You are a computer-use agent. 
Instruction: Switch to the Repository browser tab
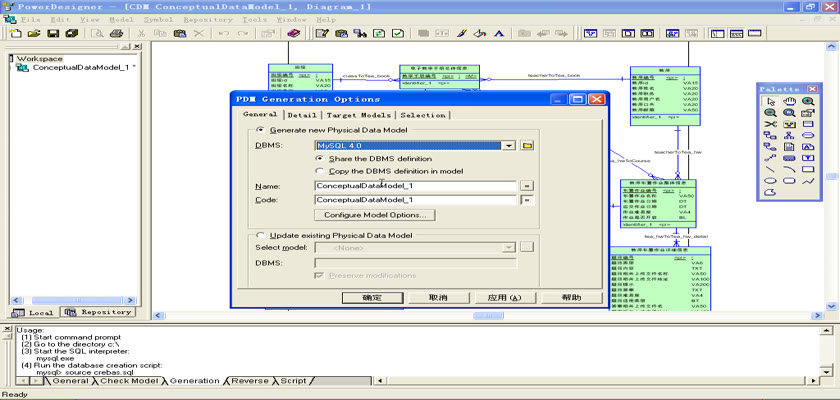coord(98,312)
